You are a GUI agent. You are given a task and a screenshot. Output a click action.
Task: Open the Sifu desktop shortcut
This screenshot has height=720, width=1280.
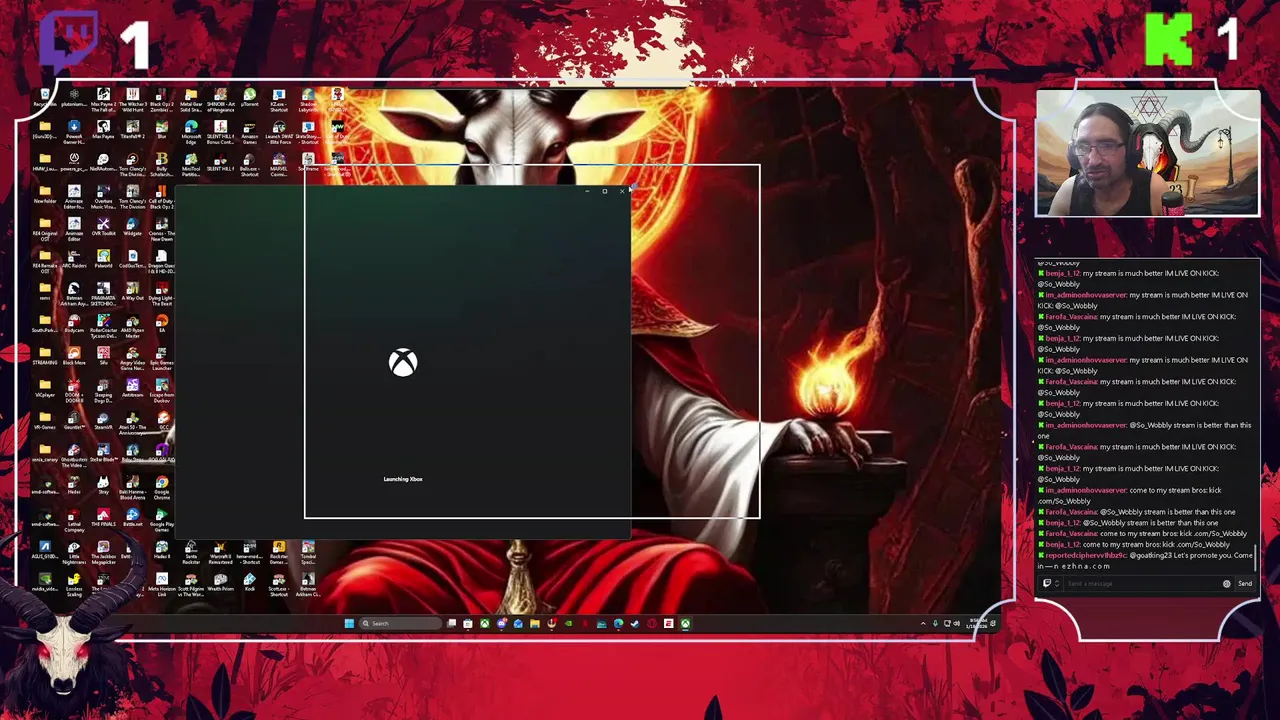coord(103,356)
